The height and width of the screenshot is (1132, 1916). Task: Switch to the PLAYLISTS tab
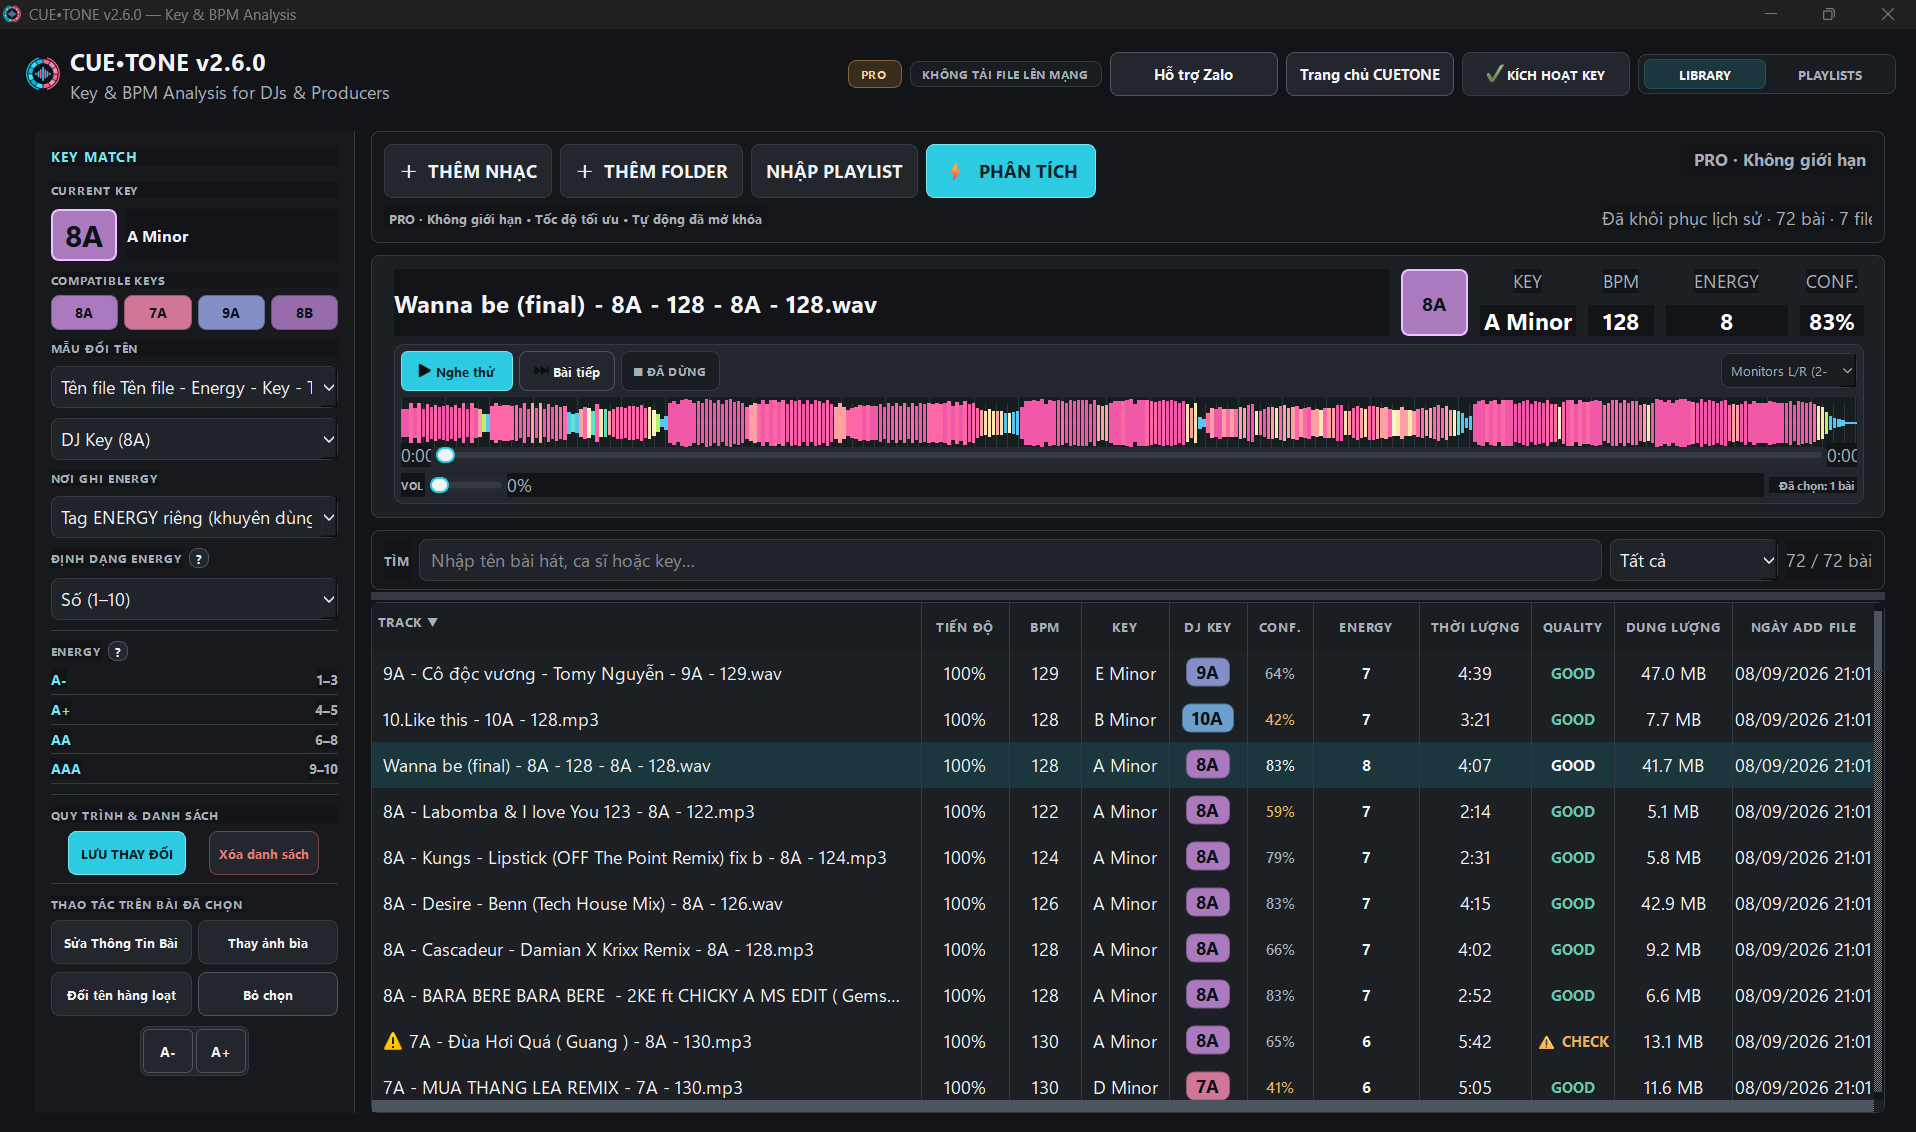(1830, 75)
